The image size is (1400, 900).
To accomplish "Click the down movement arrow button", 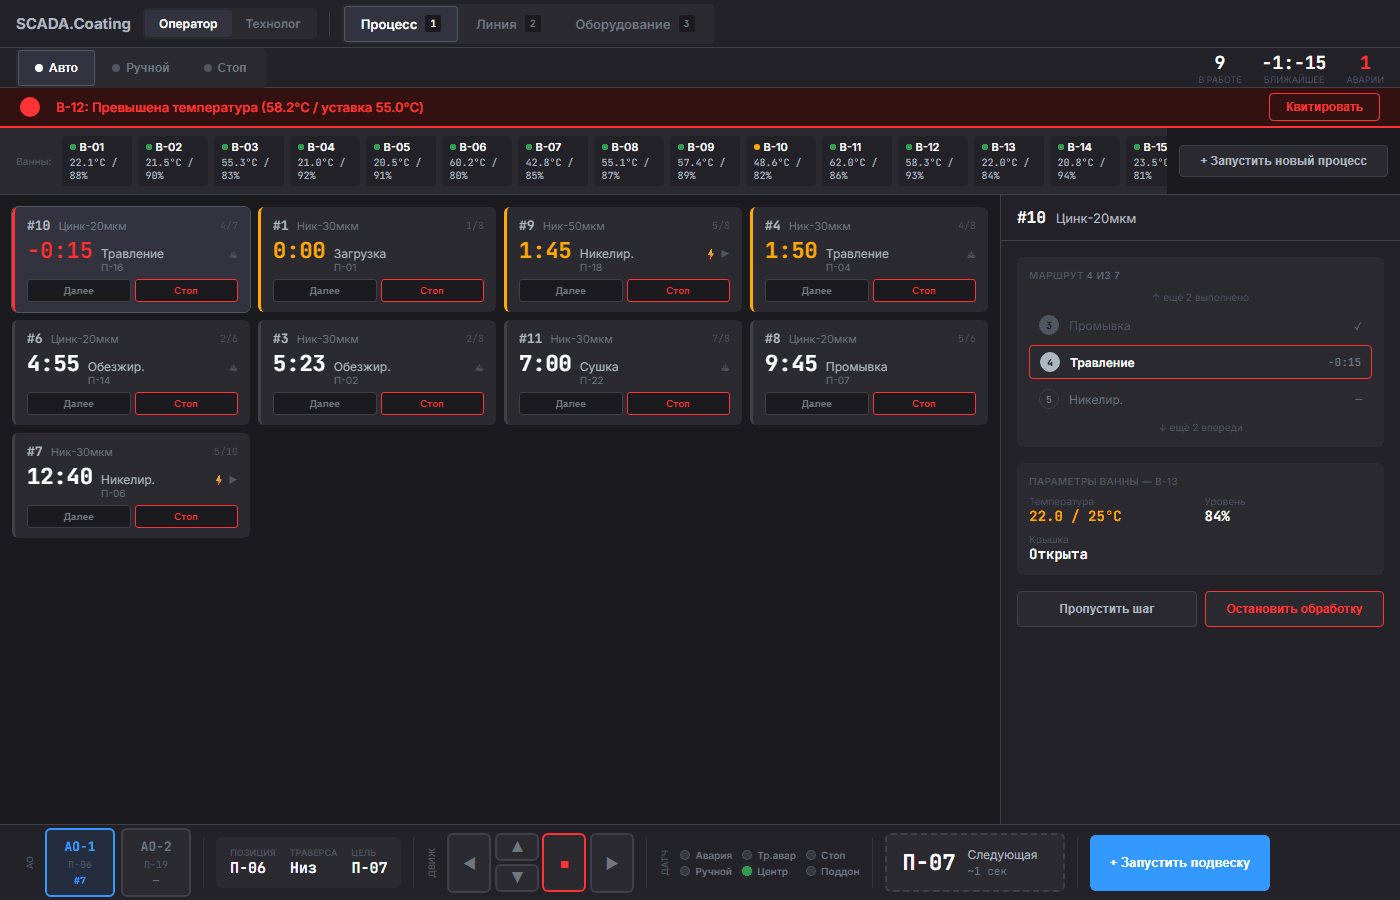I will point(516,877).
